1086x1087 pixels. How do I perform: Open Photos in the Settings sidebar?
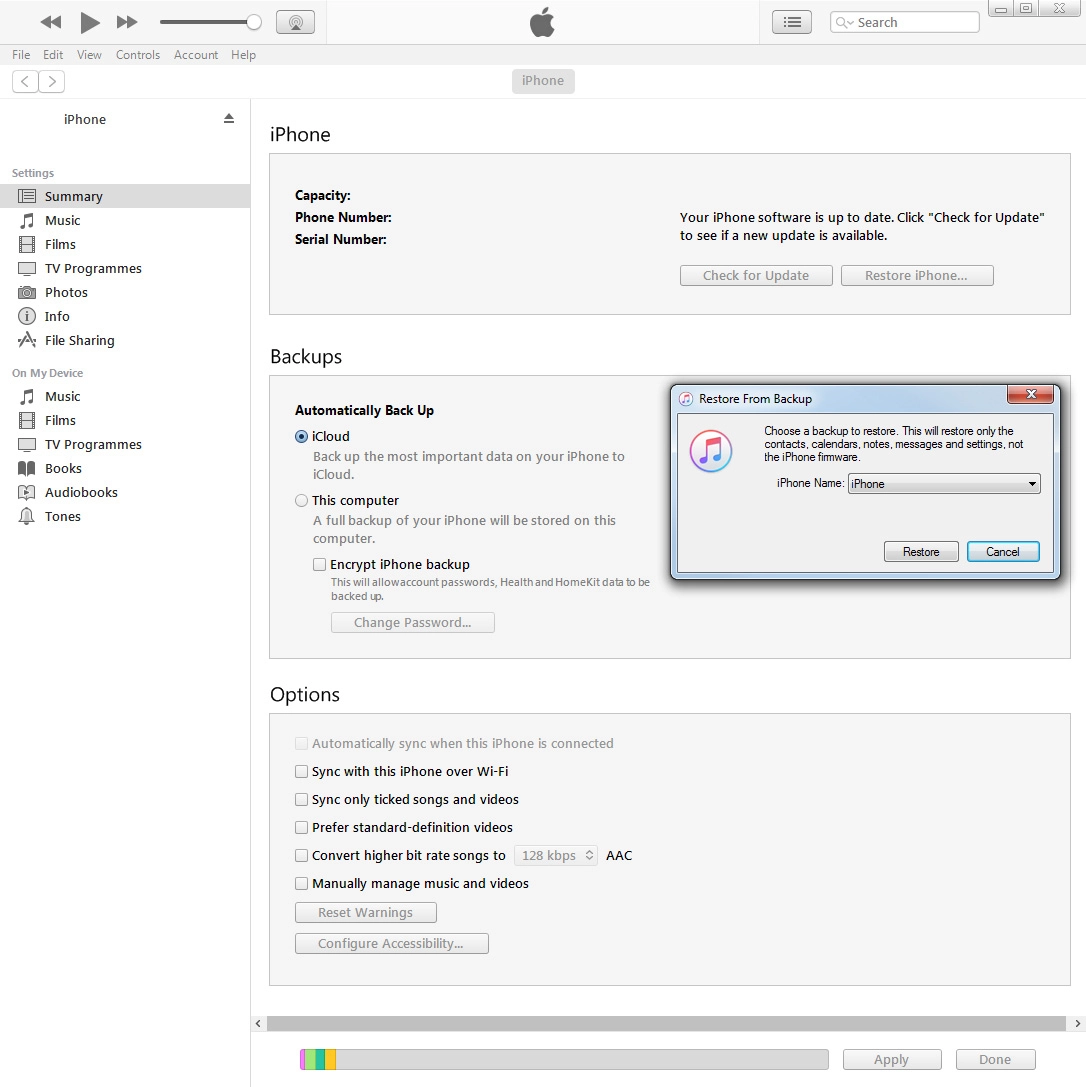pos(66,292)
